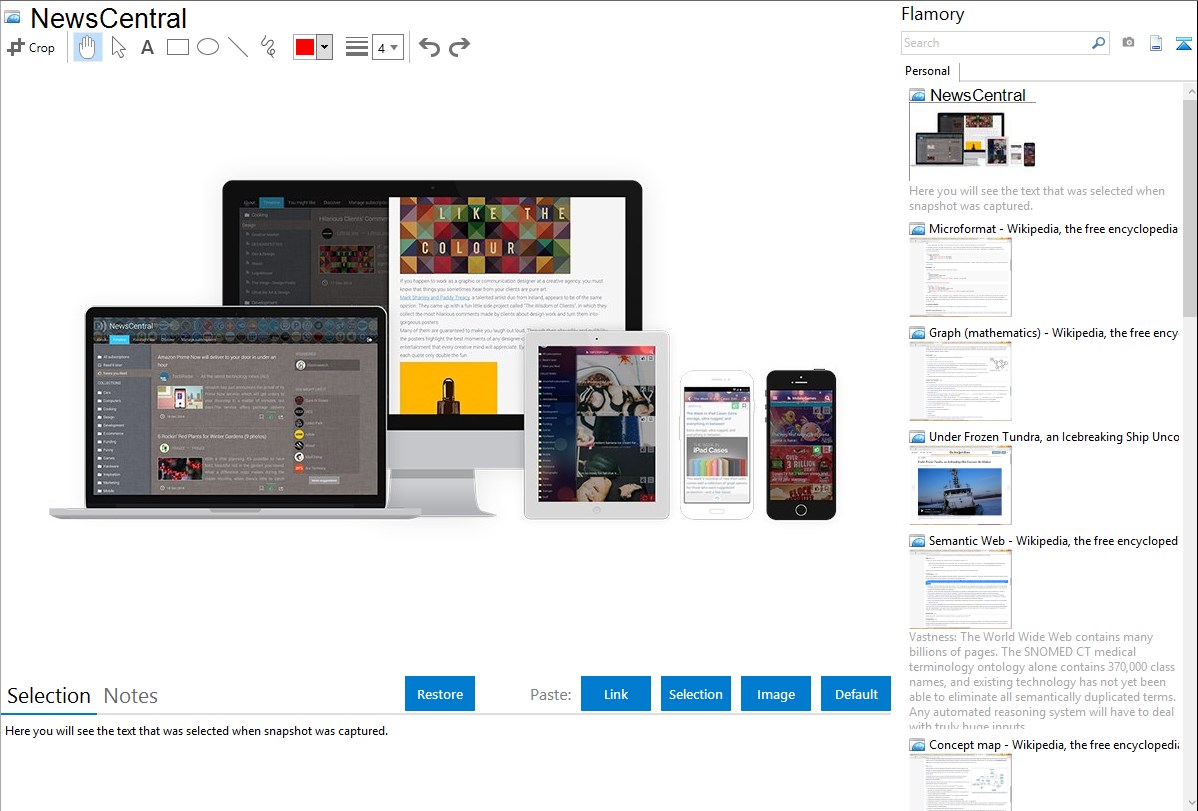Click icon beside Semantic Web title
The height and width of the screenshot is (811, 1198).
917,540
